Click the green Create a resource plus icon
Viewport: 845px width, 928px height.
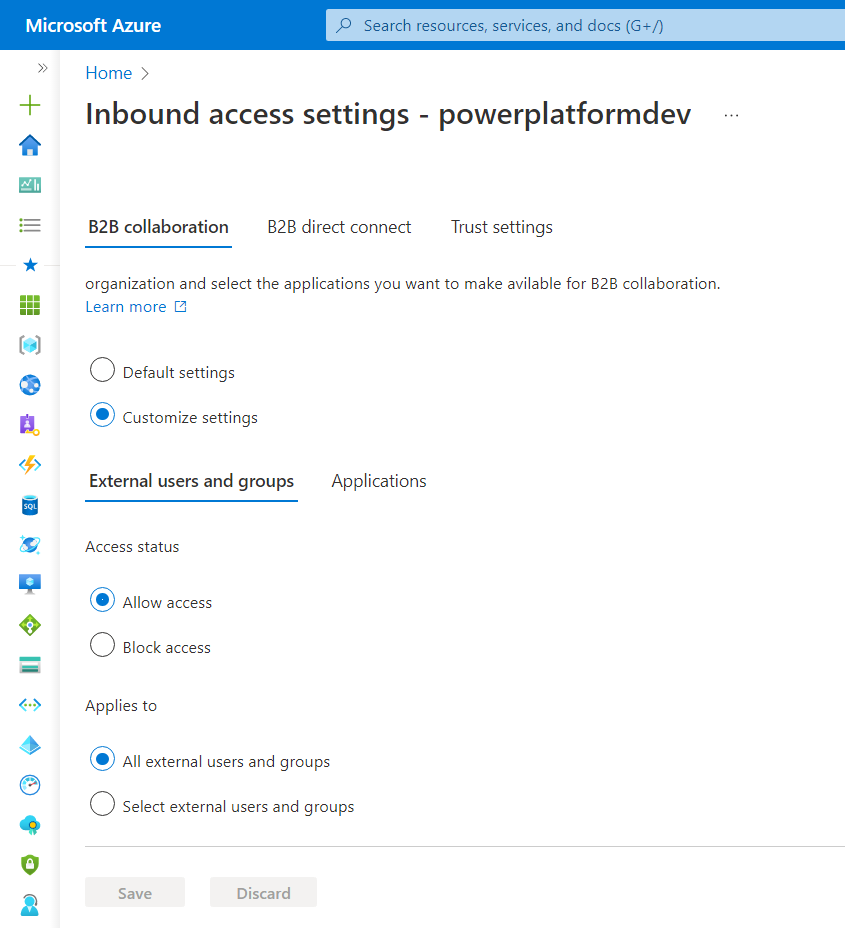click(x=30, y=105)
